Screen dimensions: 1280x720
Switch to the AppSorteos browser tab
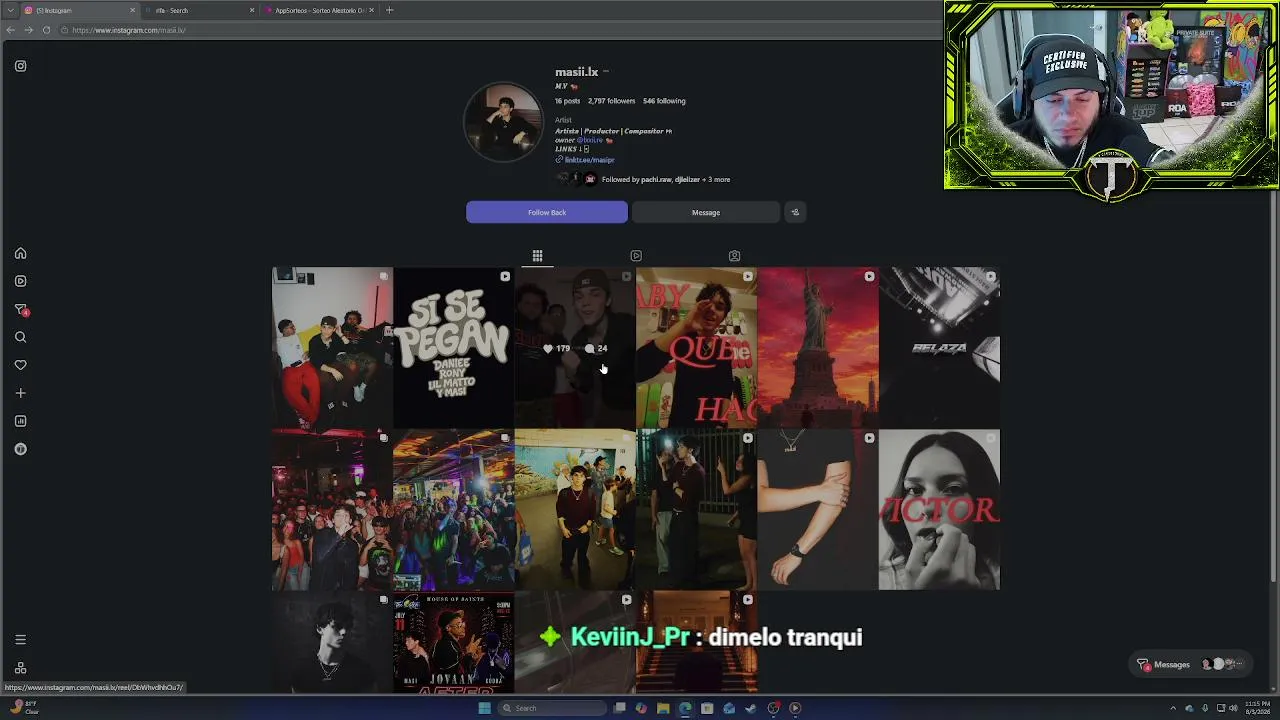[x=319, y=10]
